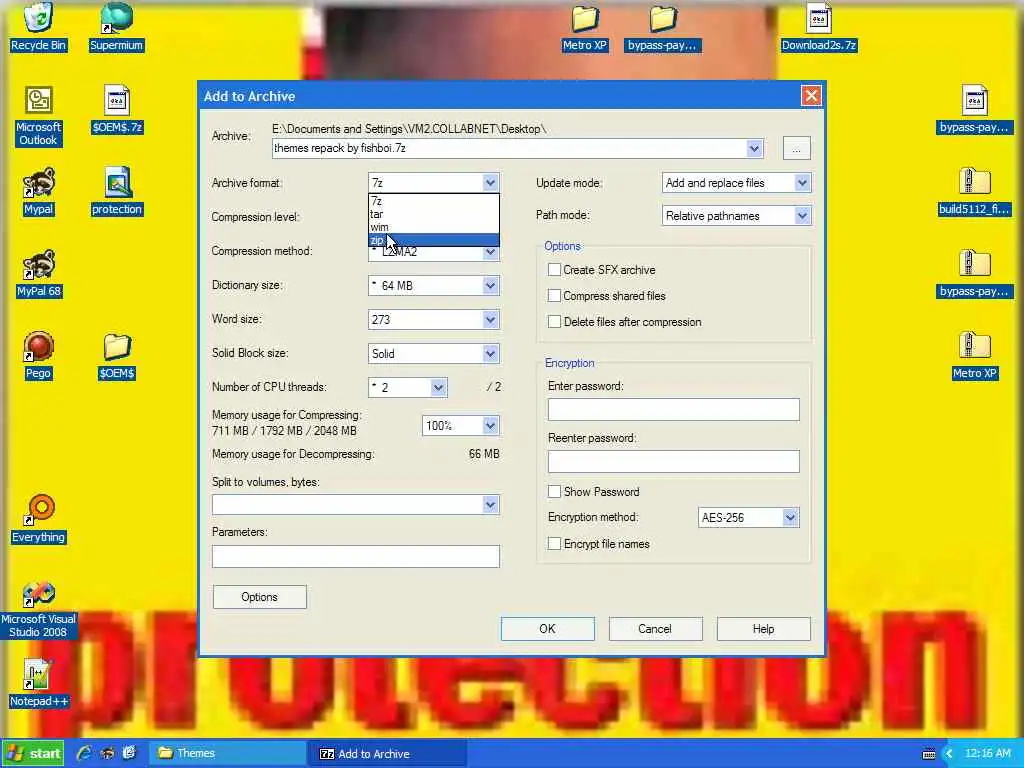The height and width of the screenshot is (768, 1024).
Task: Click OK to create the archive
Action: (x=547, y=629)
